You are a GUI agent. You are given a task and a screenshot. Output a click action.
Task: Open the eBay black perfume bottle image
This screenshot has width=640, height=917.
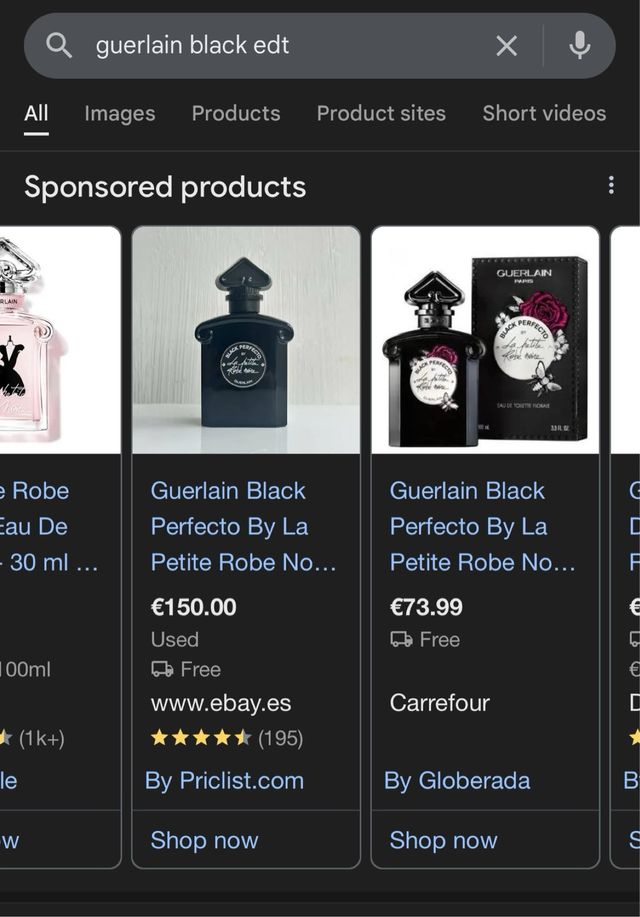246,340
